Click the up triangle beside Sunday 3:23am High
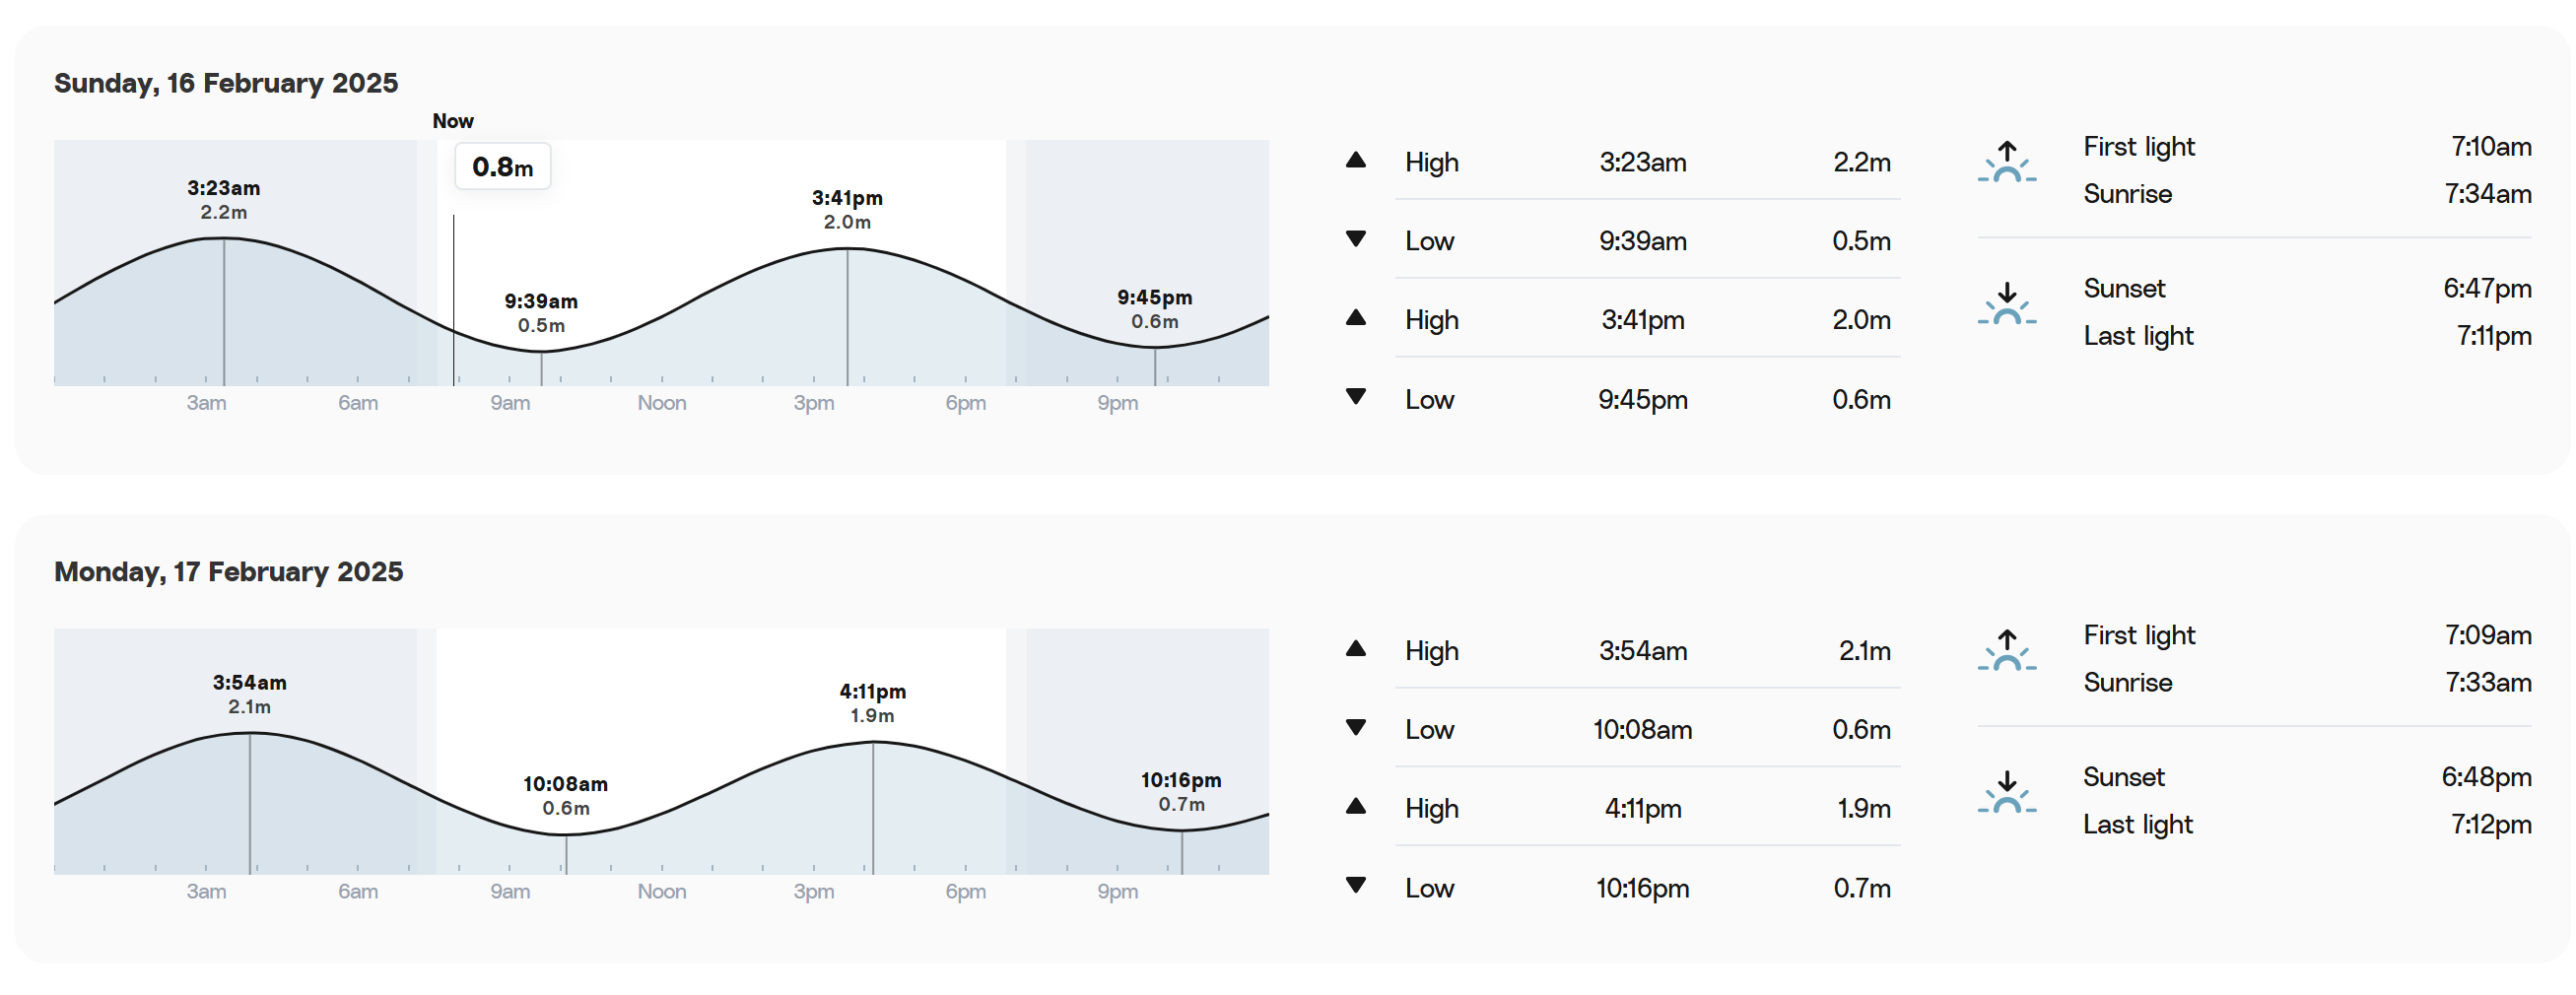Viewport: 2576px width, 995px height. (1355, 160)
